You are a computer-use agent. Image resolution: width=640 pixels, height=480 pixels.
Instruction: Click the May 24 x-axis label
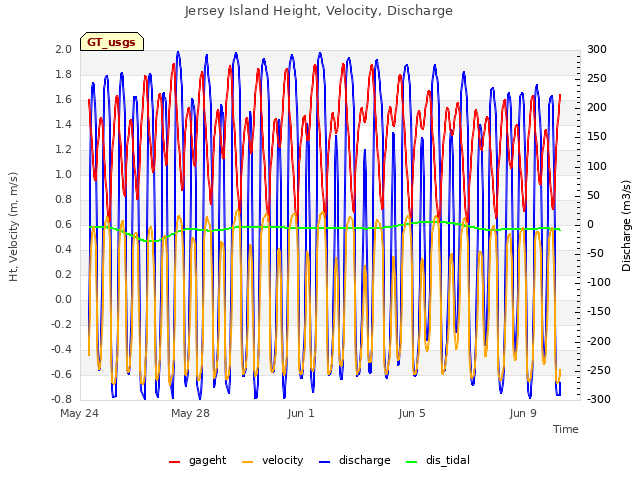click(80, 413)
